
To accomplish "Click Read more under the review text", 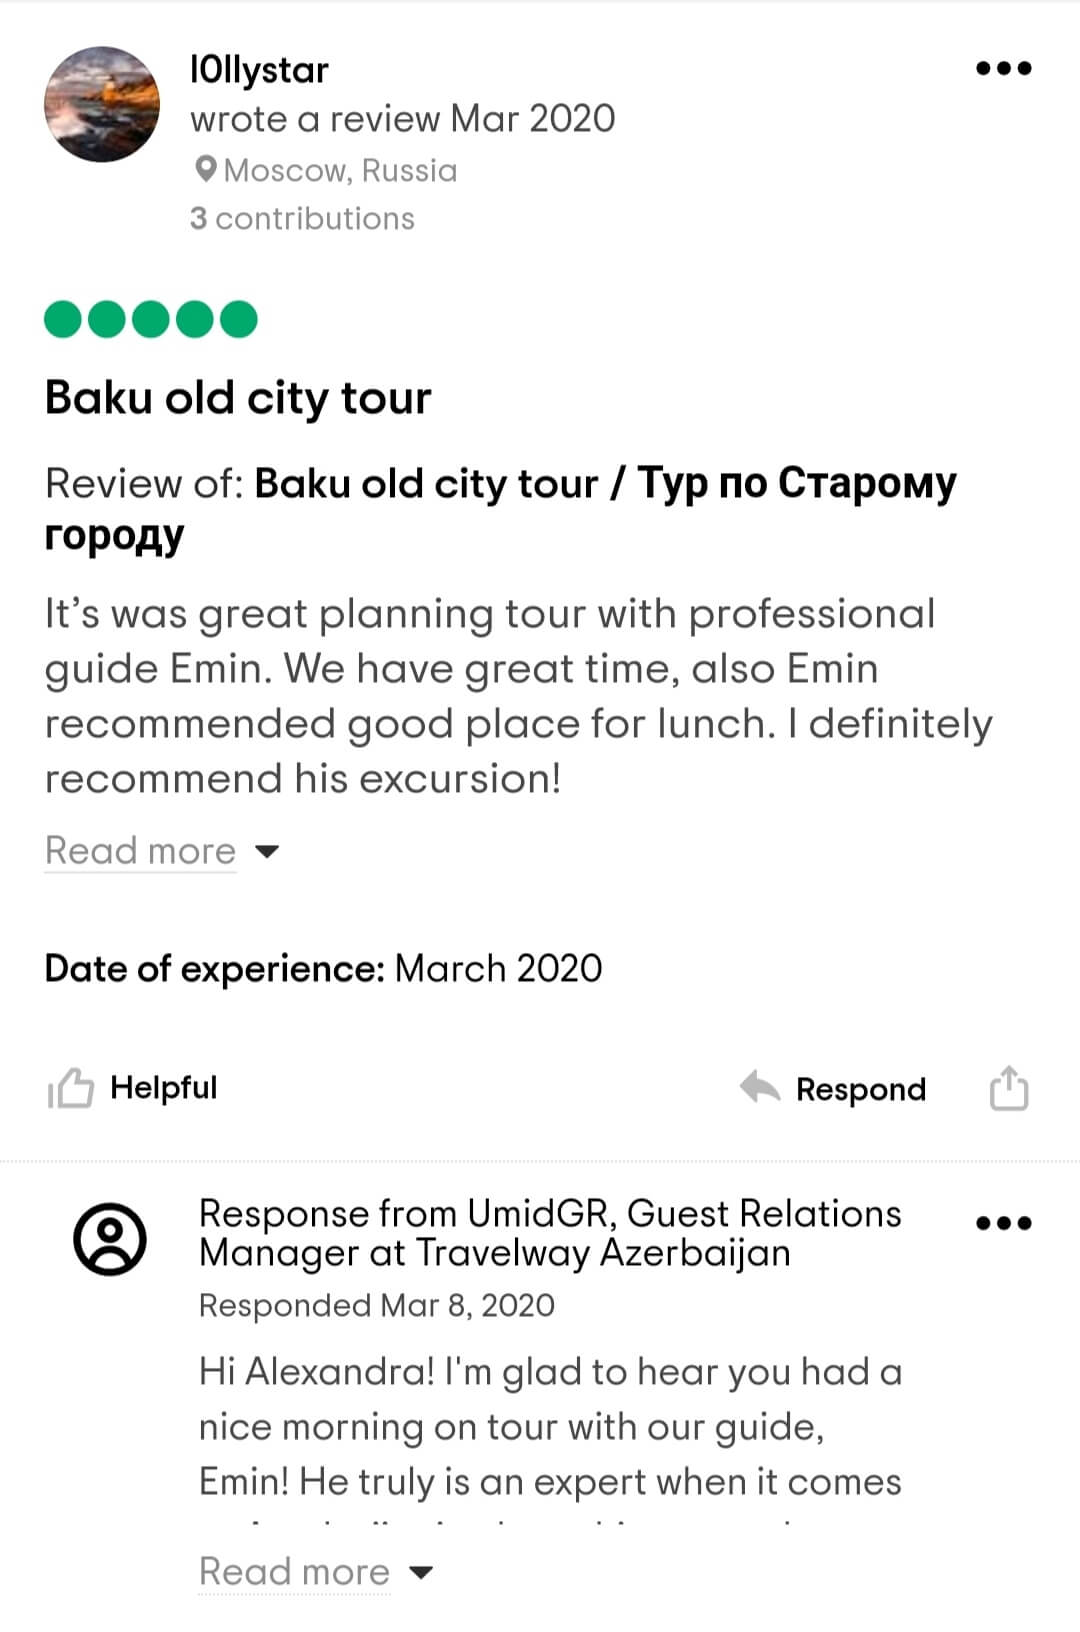I will click(x=141, y=852).
